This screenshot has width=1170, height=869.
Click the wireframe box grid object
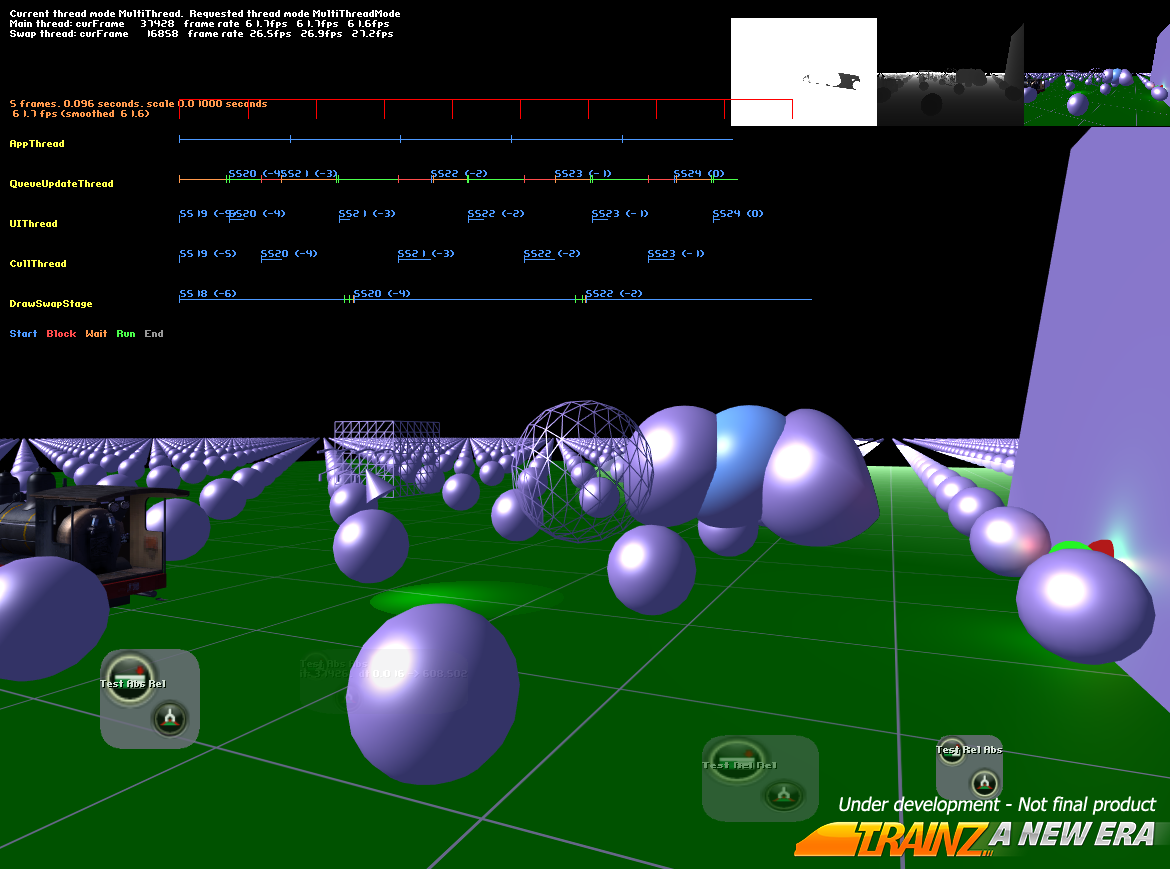click(387, 457)
